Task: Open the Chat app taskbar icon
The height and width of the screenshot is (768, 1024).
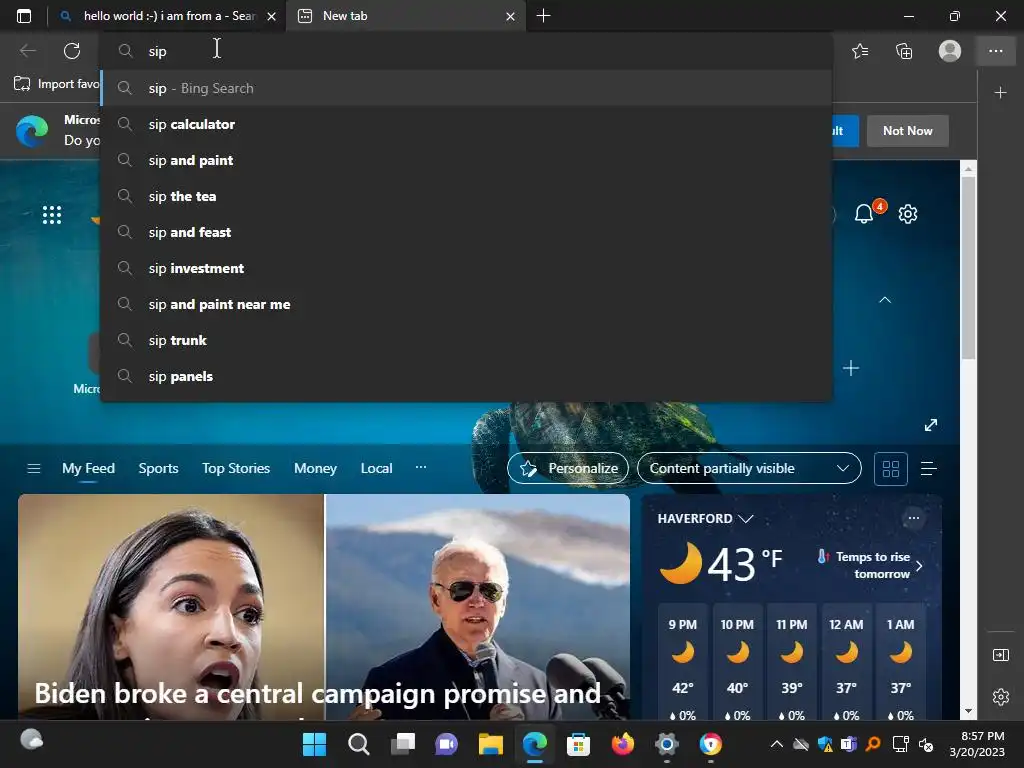Action: pyautogui.click(x=447, y=744)
